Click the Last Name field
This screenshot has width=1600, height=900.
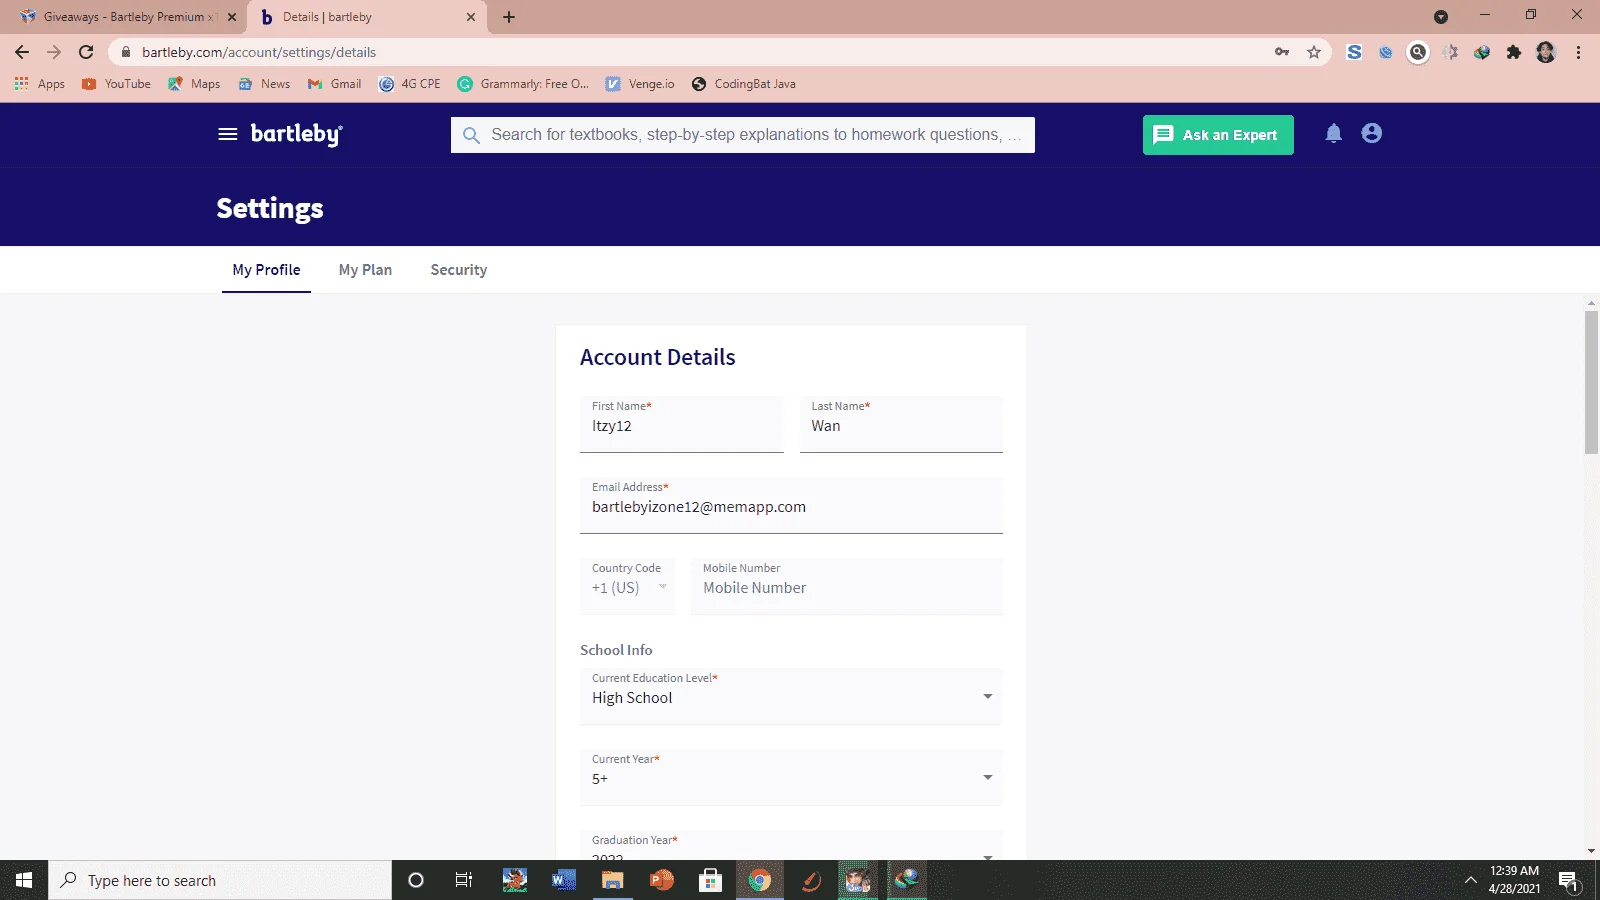(901, 424)
